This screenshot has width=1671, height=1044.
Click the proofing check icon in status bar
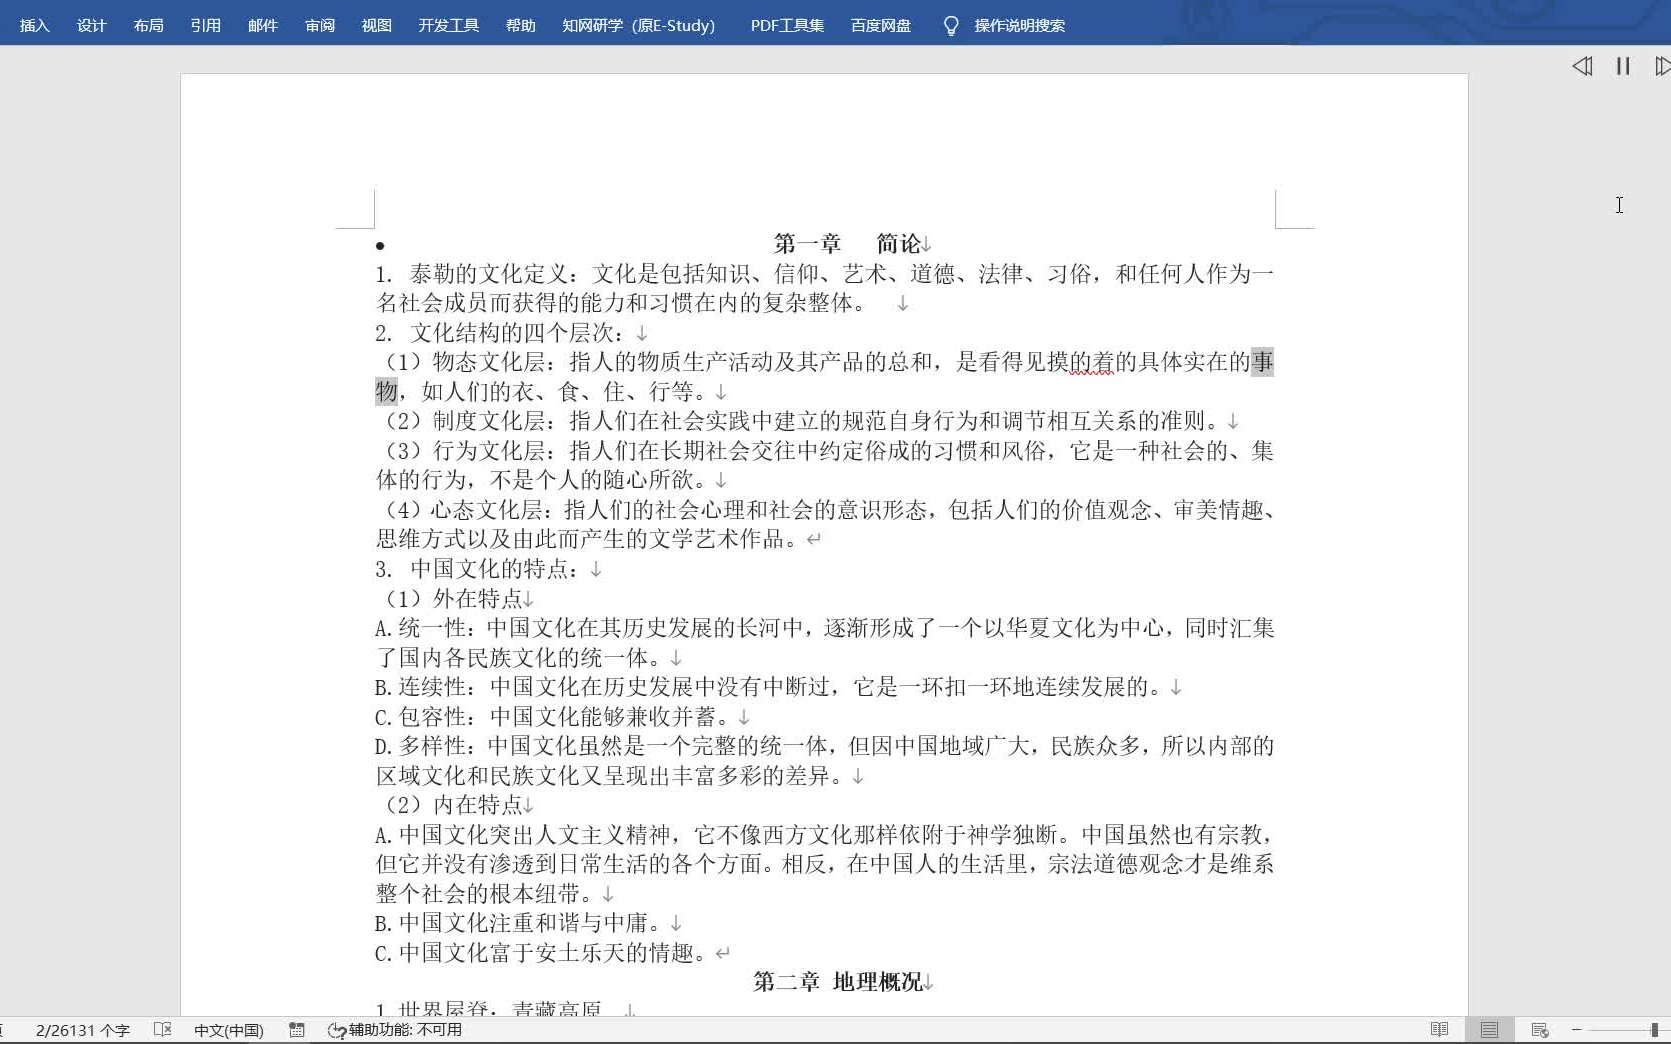click(163, 1029)
